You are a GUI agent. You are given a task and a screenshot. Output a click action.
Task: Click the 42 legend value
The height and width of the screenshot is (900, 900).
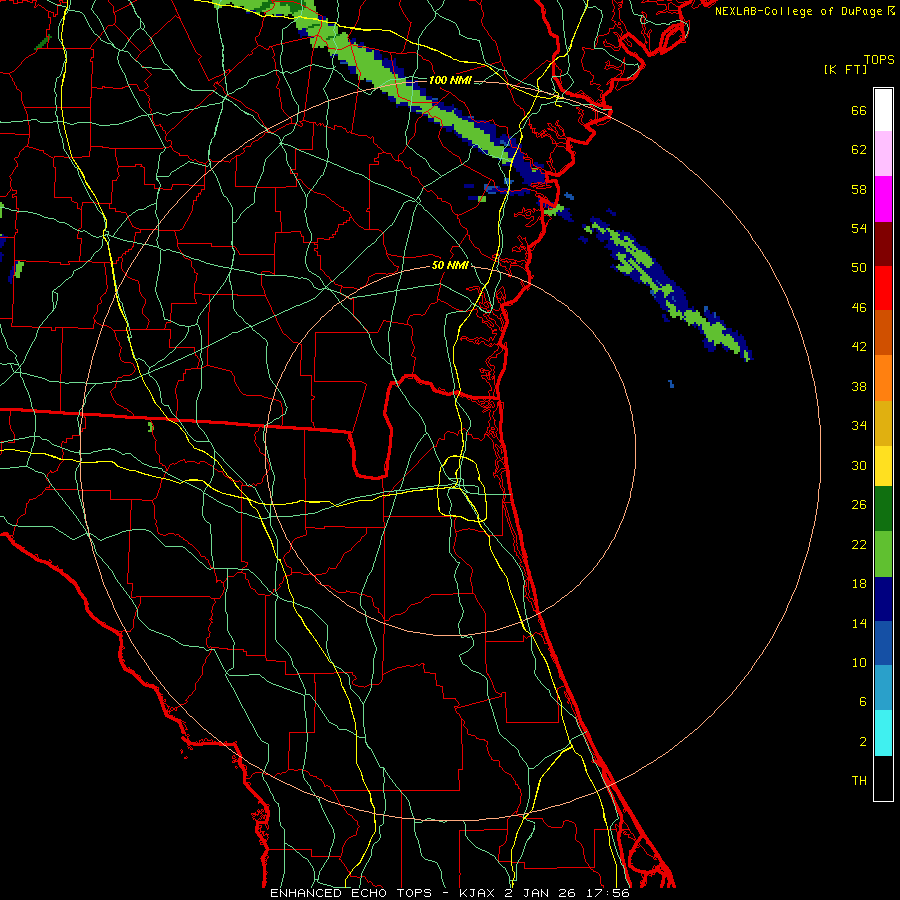[859, 347]
